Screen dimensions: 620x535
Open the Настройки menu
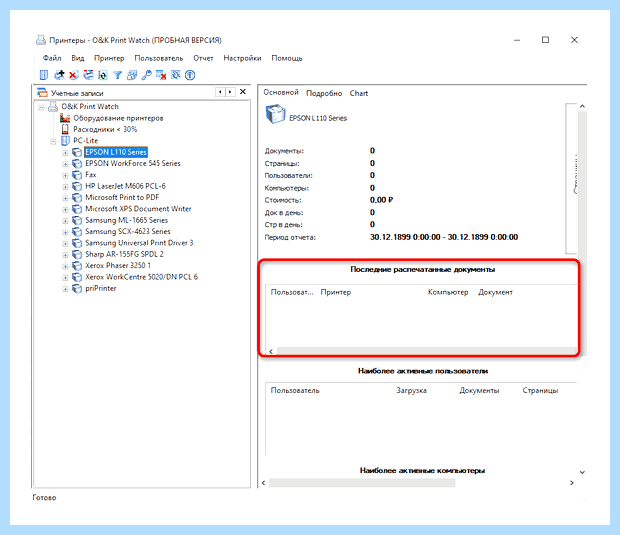pos(242,58)
